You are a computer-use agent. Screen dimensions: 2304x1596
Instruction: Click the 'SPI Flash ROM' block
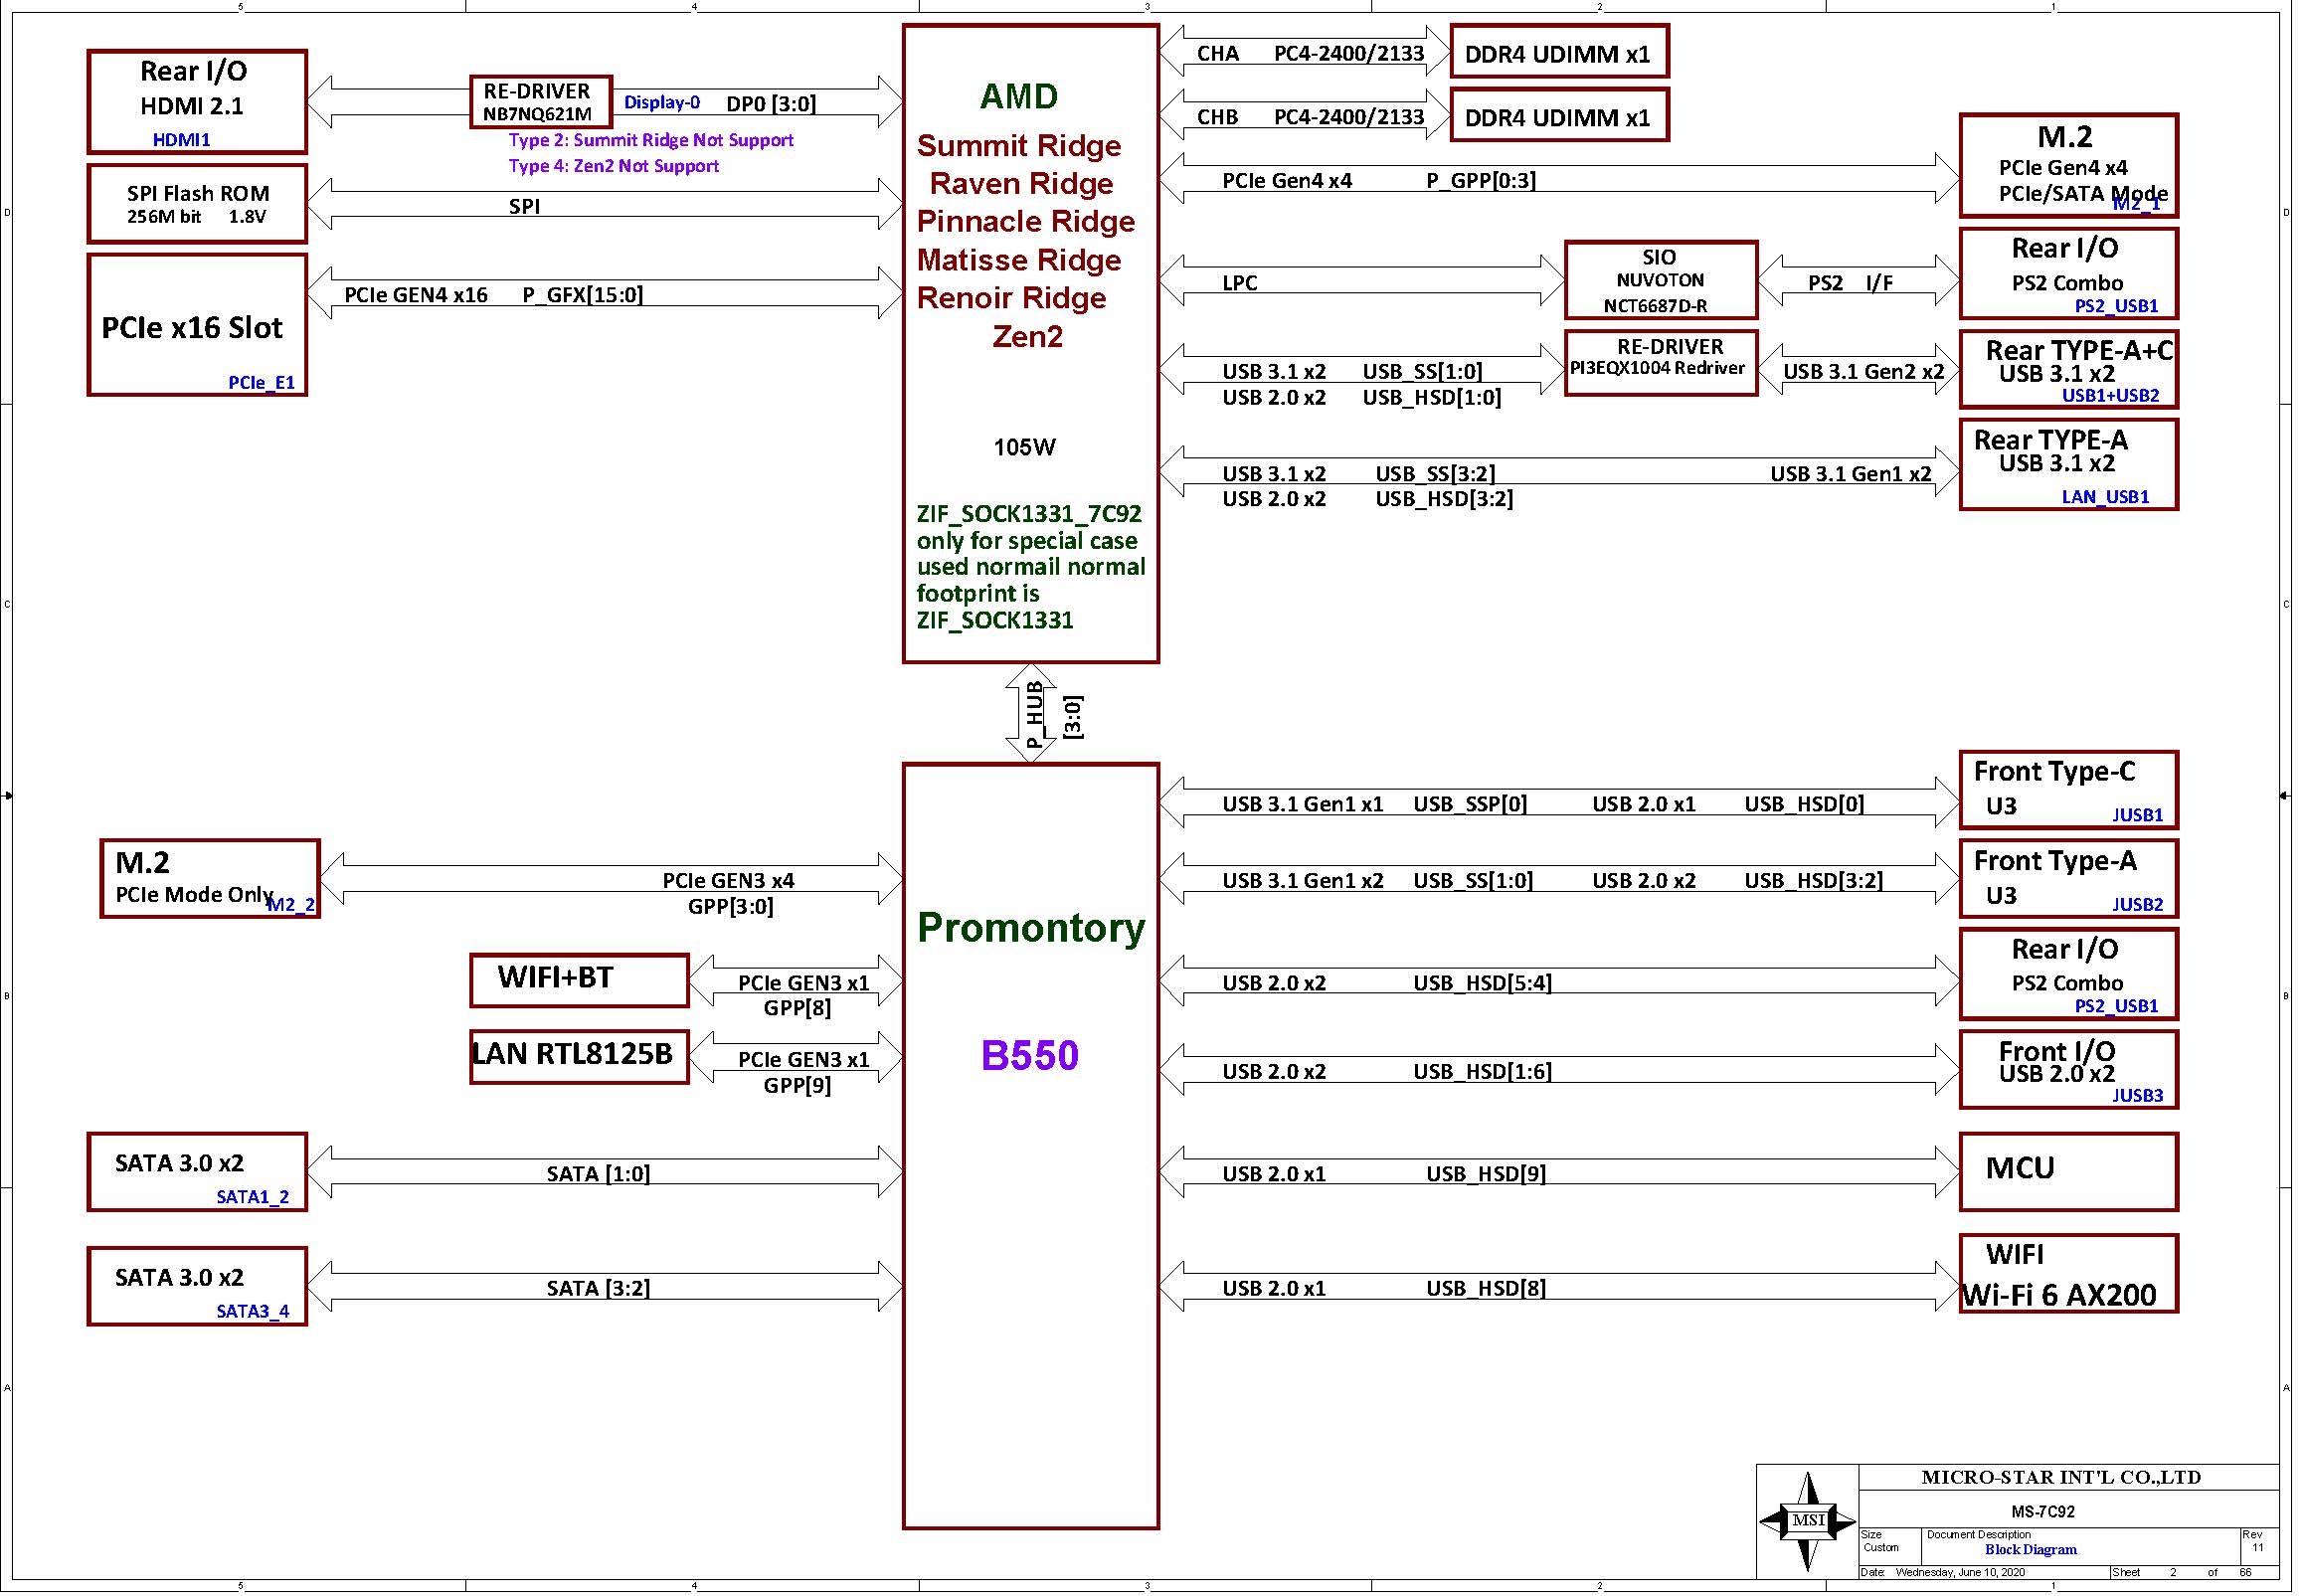pos(197,204)
